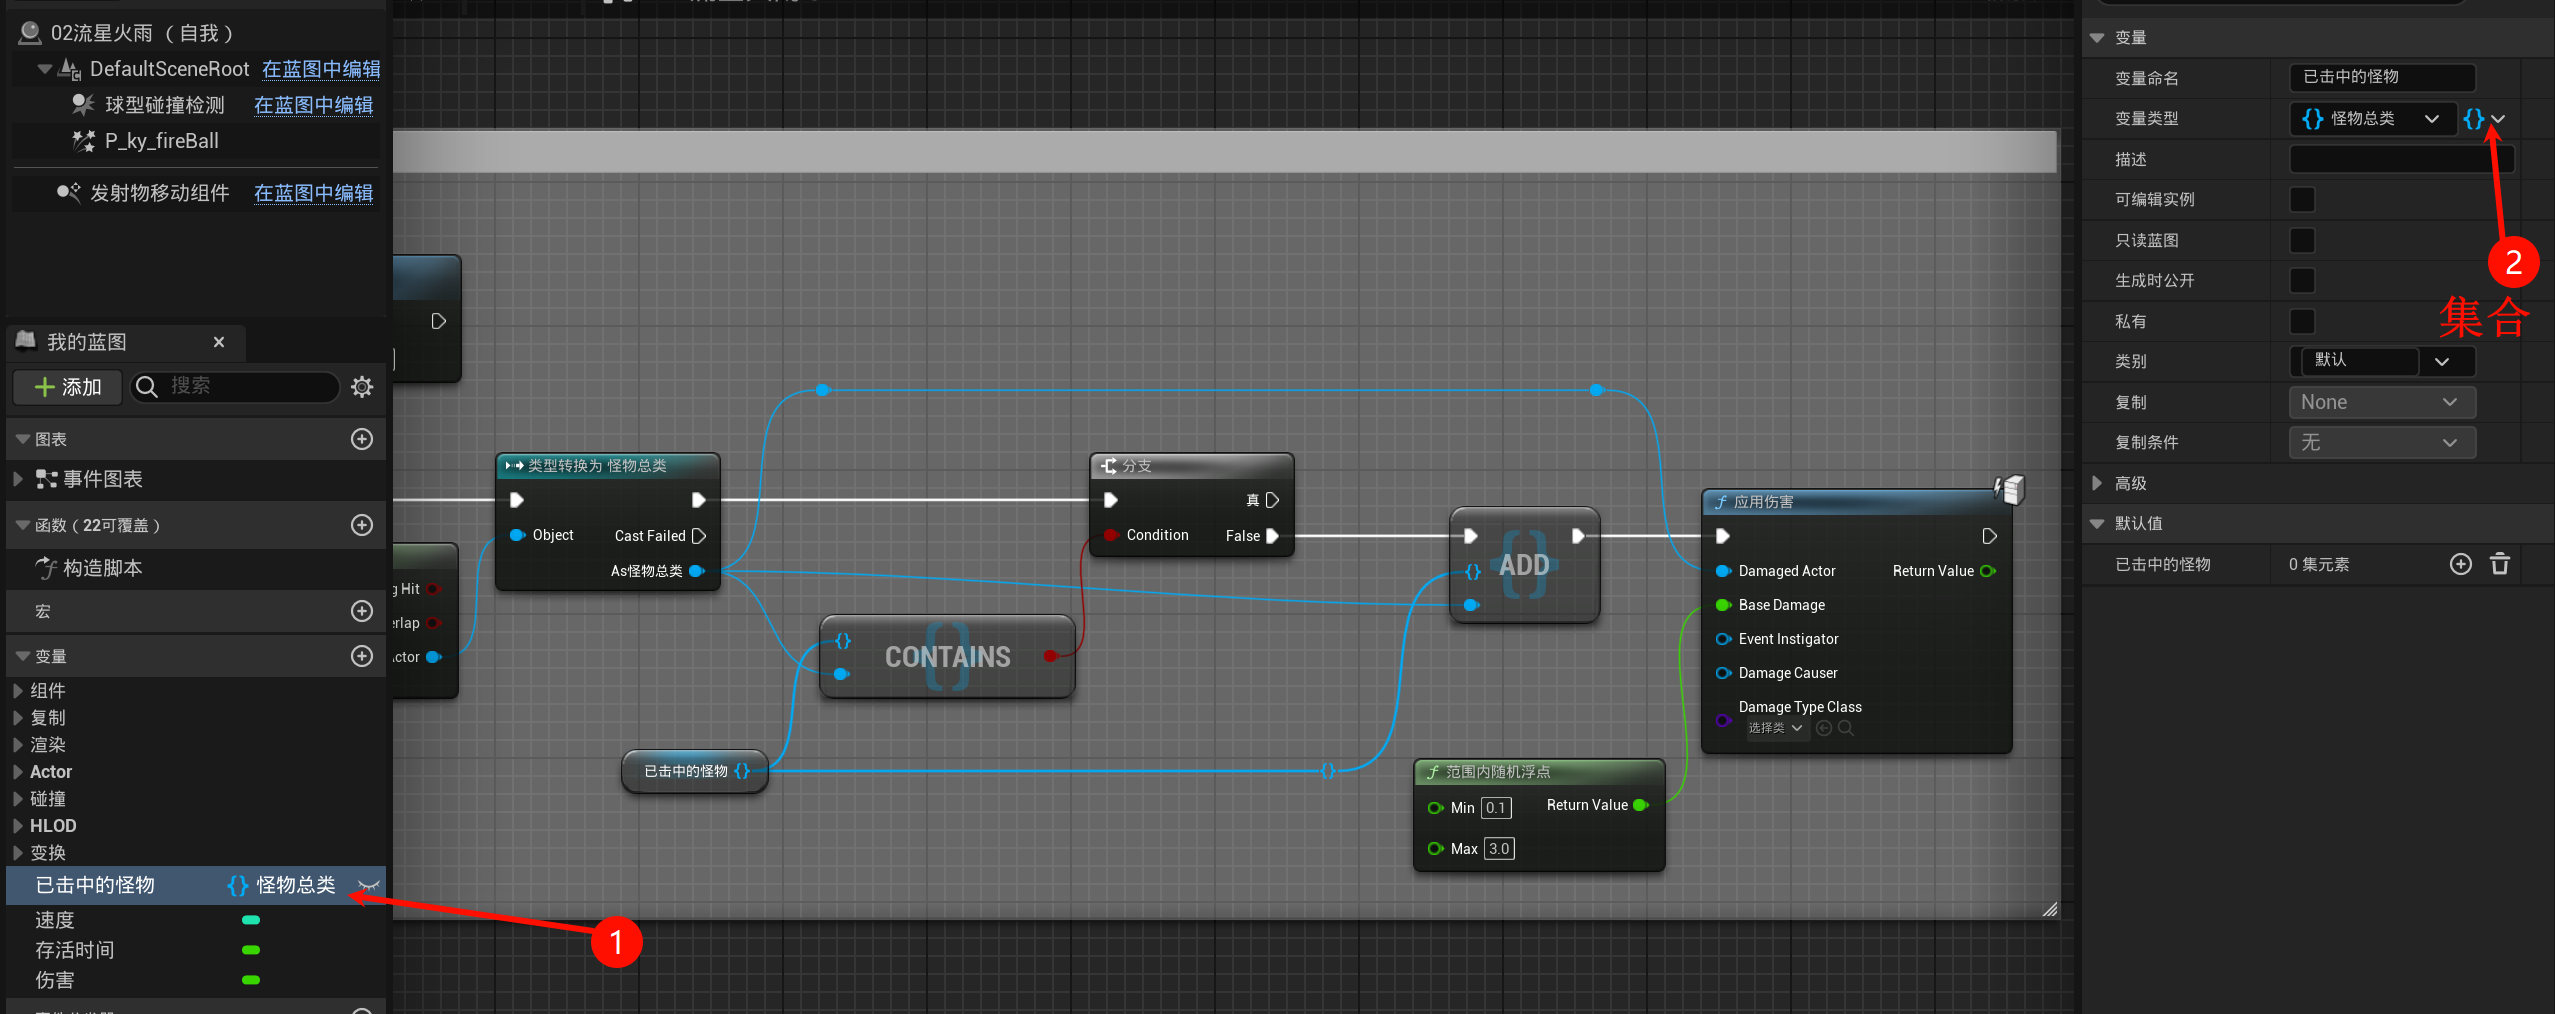Click search icon in Damage Type Class
The height and width of the screenshot is (1014, 2555).
click(x=1846, y=728)
